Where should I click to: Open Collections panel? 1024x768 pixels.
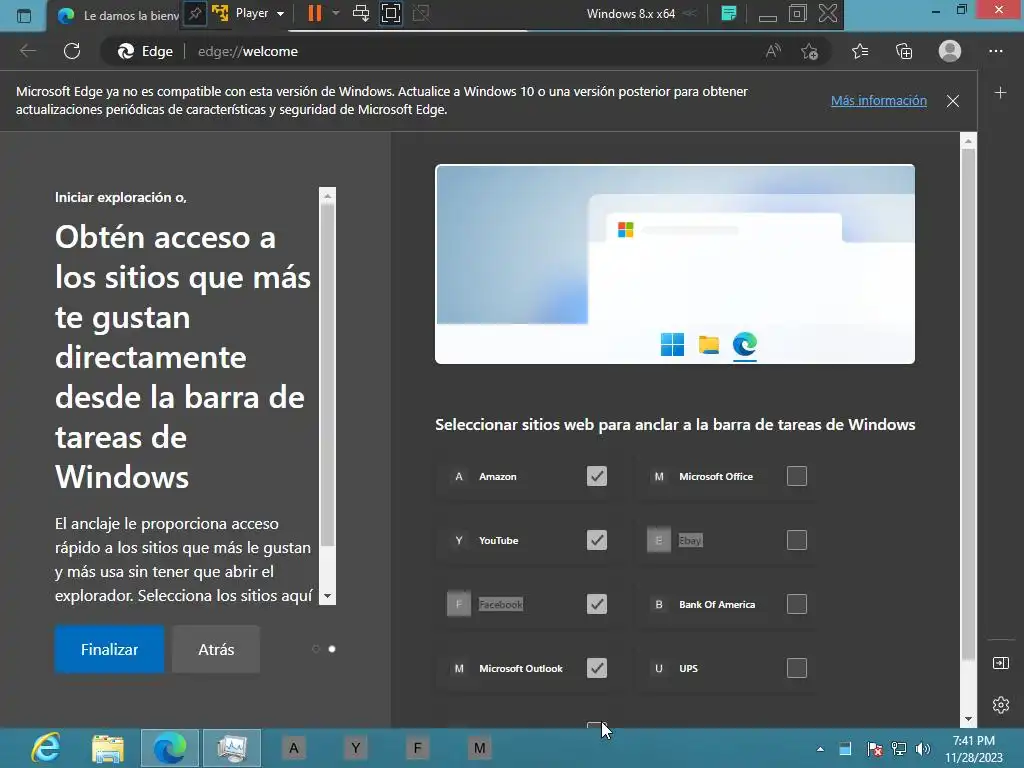[x=904, y=51]
